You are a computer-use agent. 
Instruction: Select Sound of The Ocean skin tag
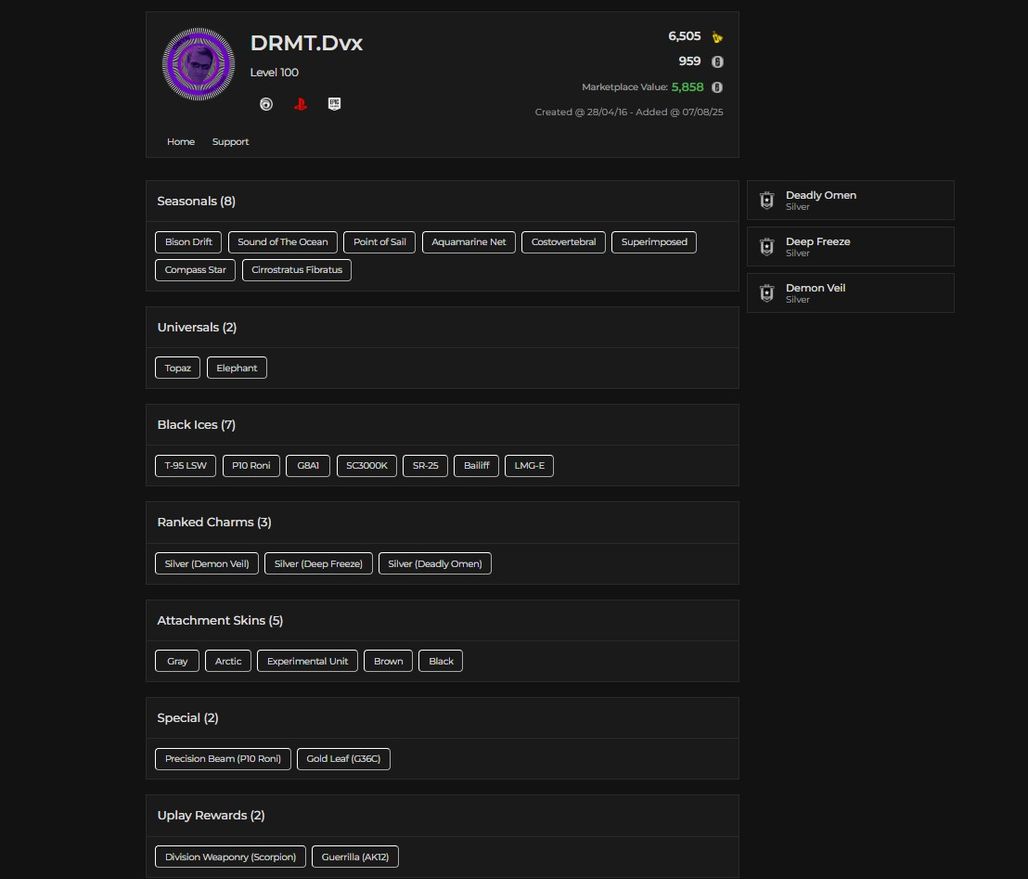tap(283, 242)
